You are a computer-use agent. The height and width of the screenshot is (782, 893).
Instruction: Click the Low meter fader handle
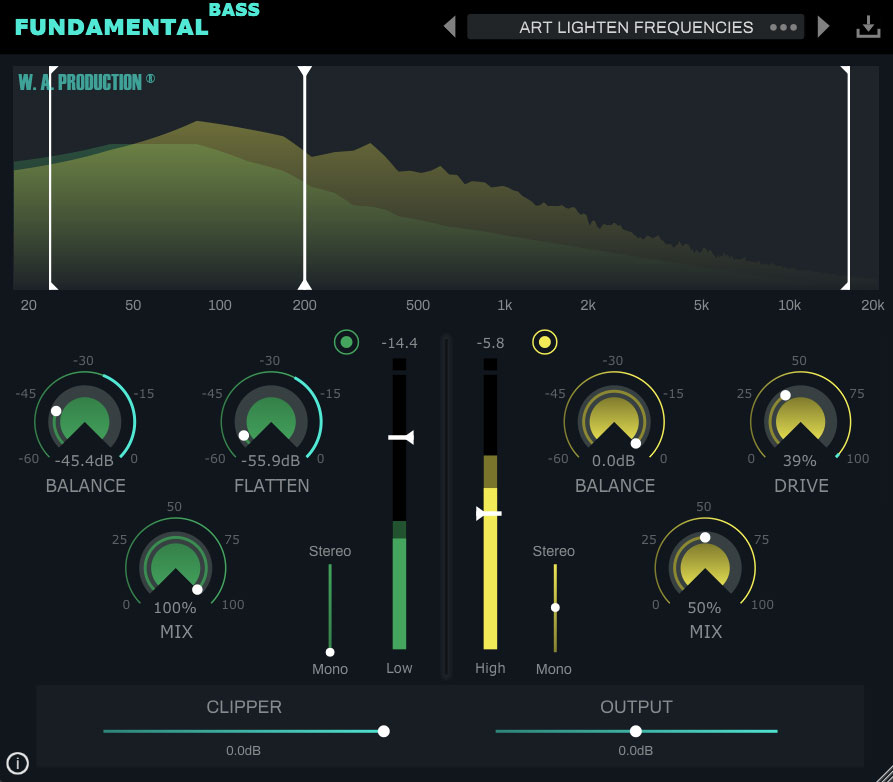click(398, 435)
